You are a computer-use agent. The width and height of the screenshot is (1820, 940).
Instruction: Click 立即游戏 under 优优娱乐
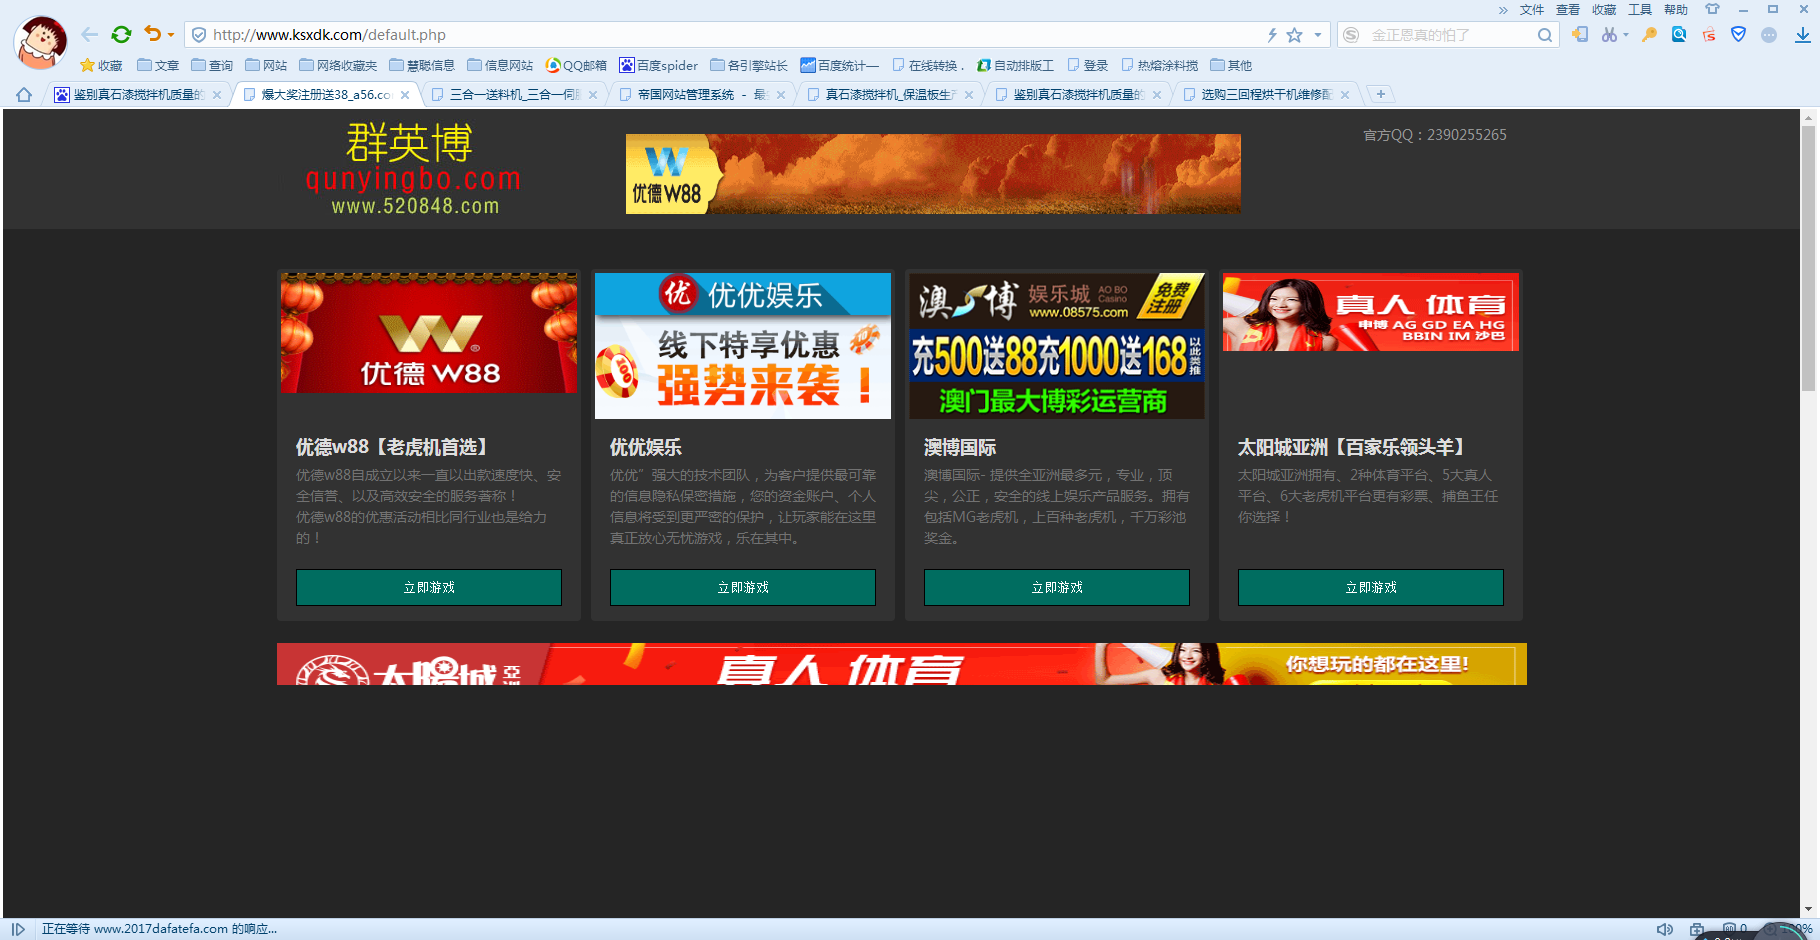[x=743, y=587]
